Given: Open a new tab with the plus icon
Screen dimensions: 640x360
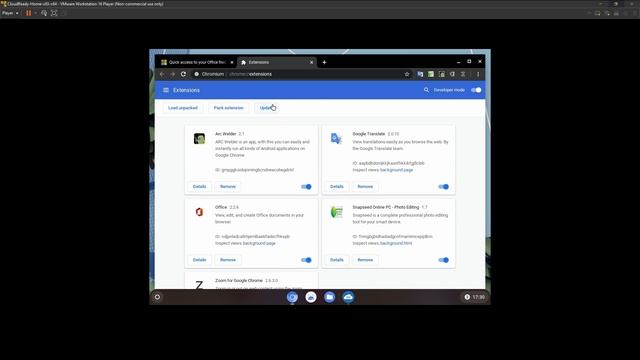Looking at the screenshot, I should click(324, 62).
